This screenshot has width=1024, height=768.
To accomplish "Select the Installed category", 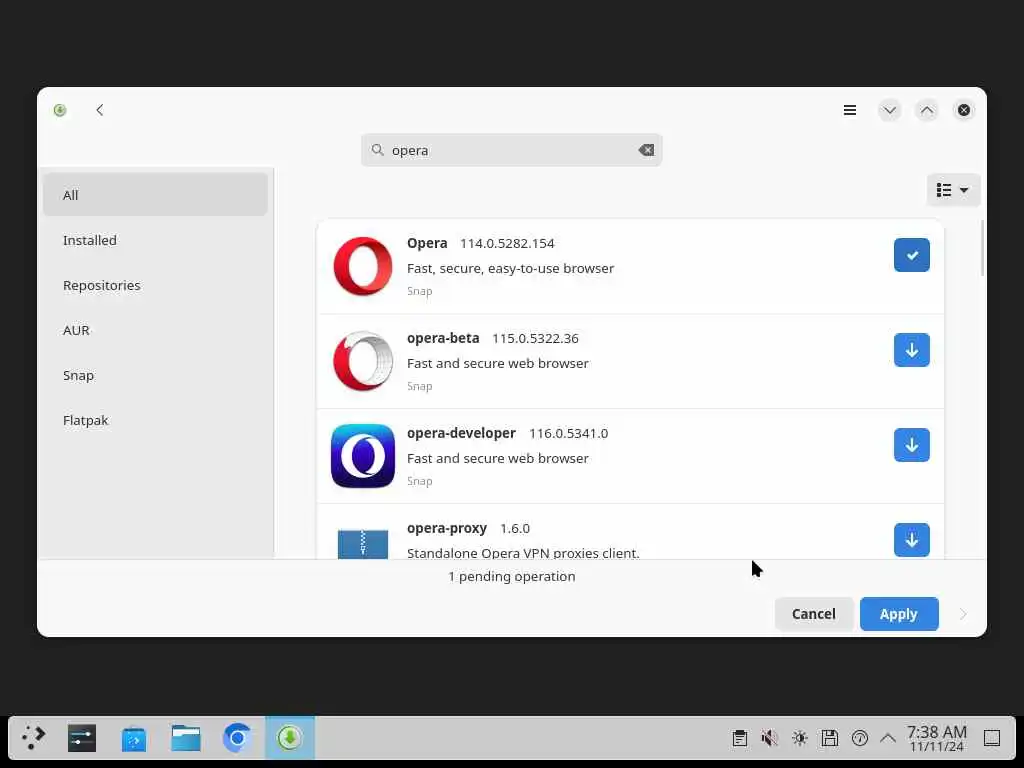I will [155, 240].
